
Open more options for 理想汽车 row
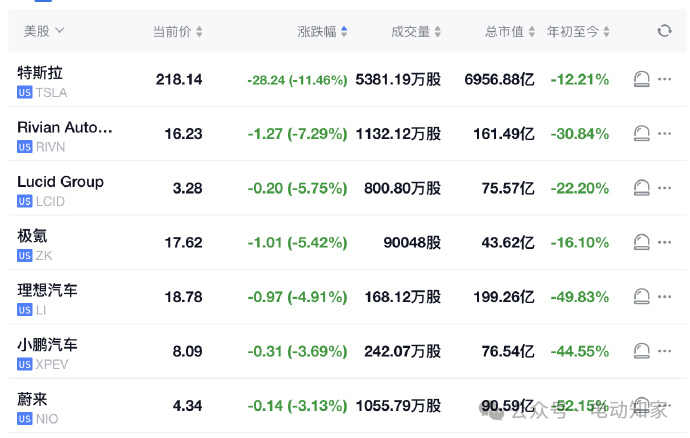[x=664, y=297]
